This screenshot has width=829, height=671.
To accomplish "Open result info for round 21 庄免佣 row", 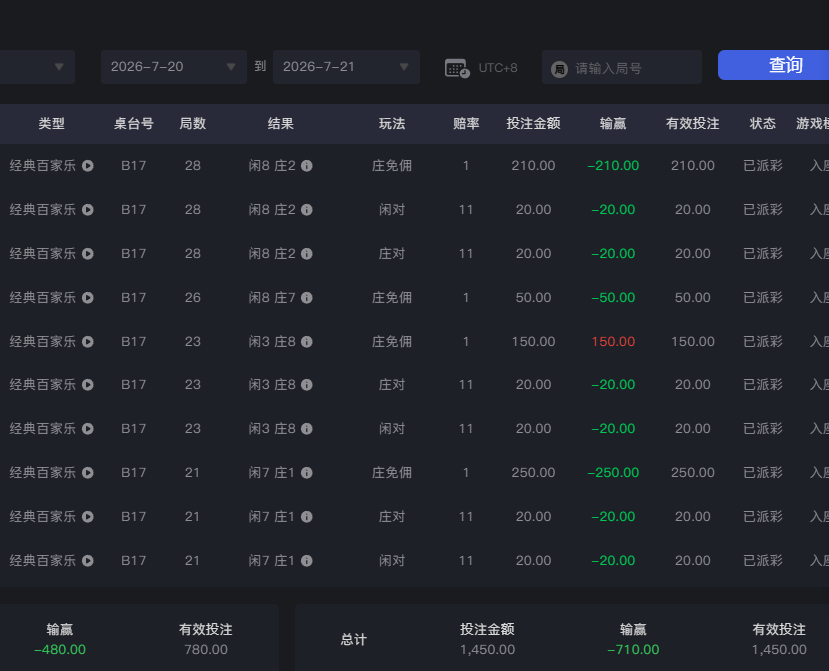I will tap(307, 472).
